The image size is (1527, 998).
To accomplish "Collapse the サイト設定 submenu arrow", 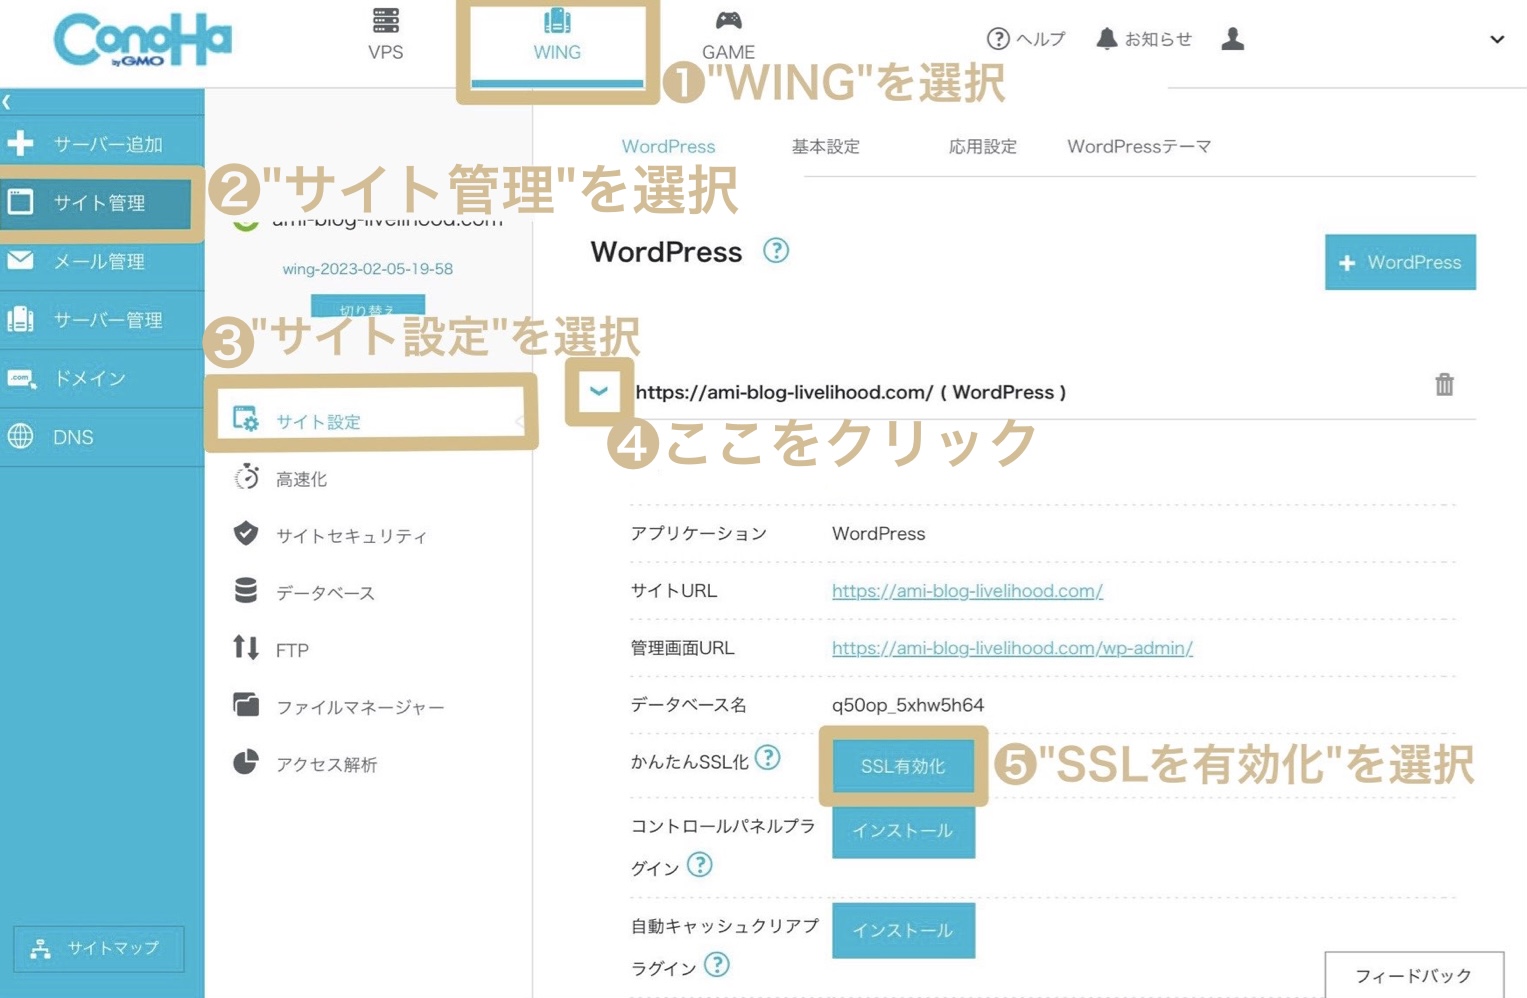I will coord(520,421).
